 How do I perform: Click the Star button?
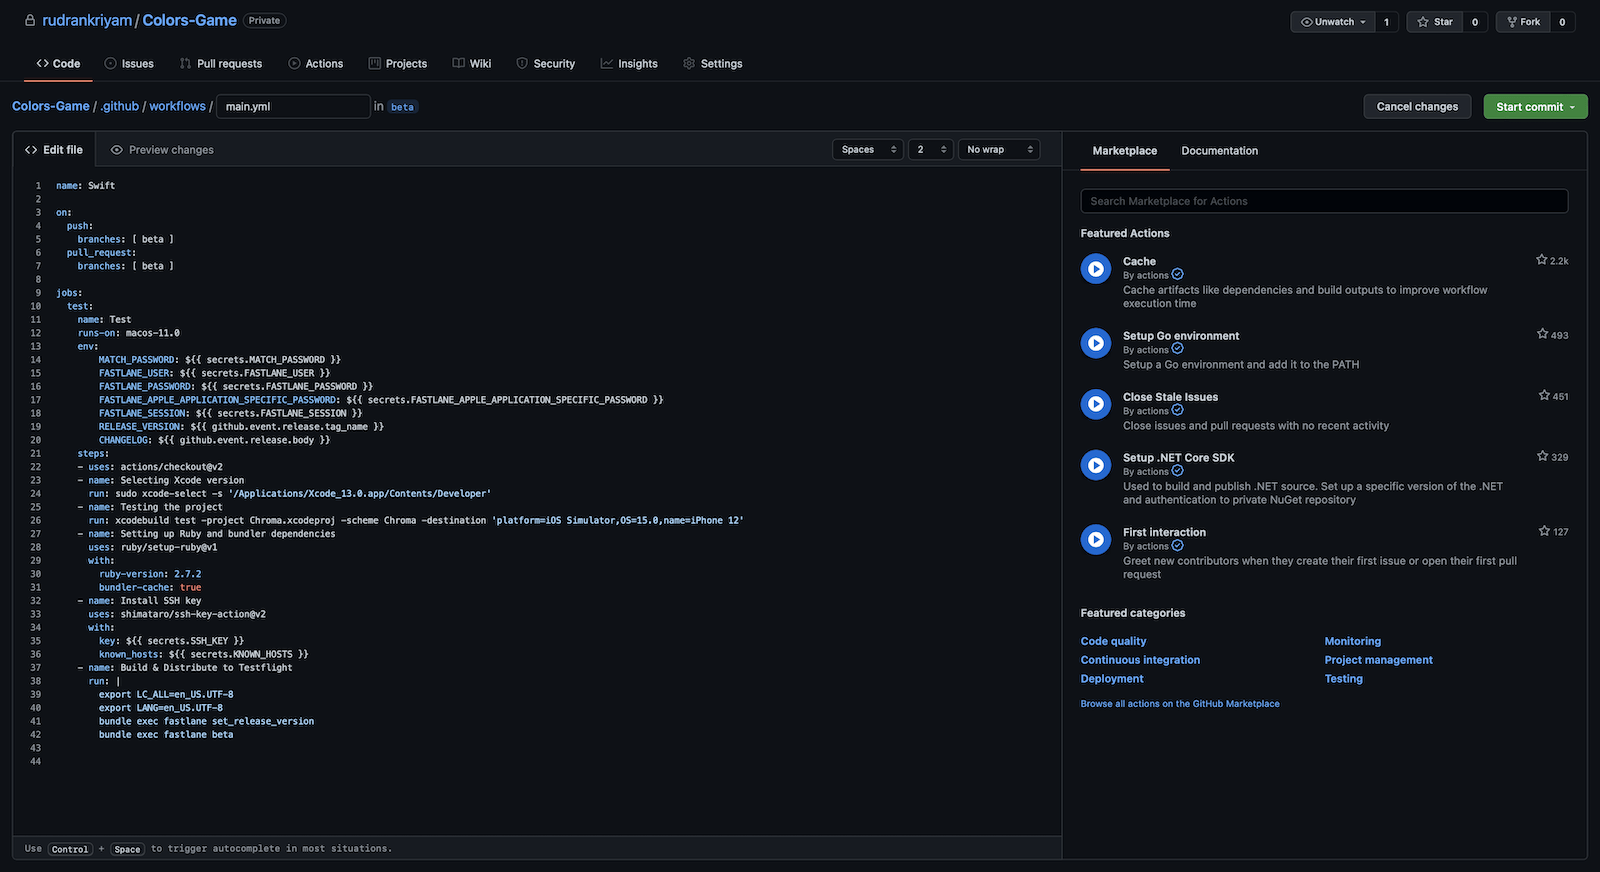1435,22
